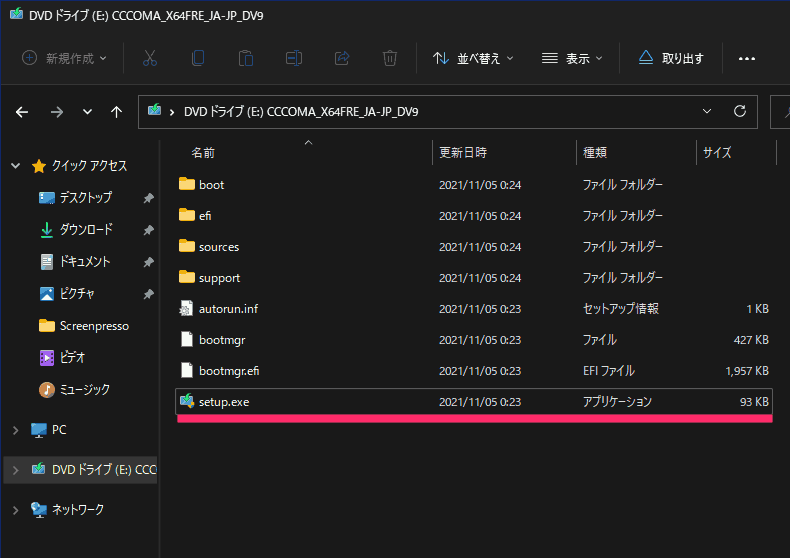The width and height of the screenshot is (790, 558).
Task: Open ドキュメント in sidebar
Action: click(85, 261)
